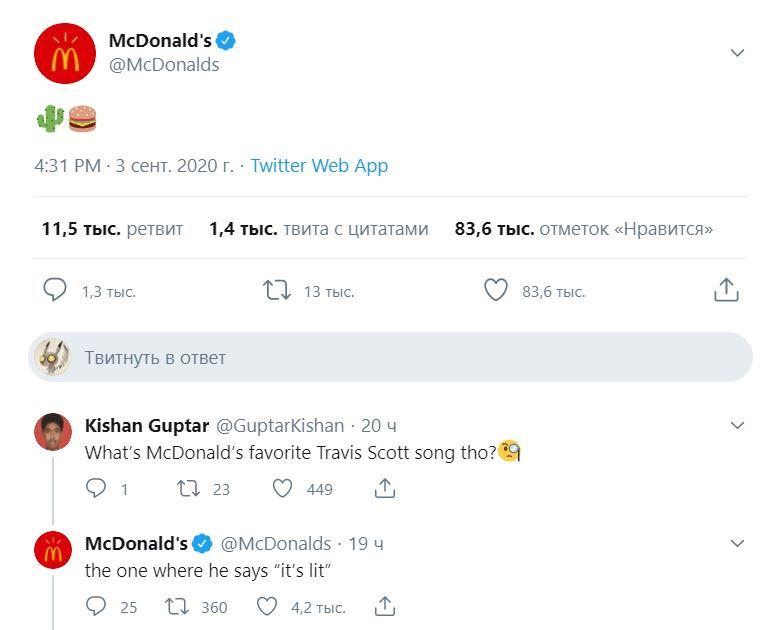Click reply icon on main McDonald's tweet

(55, 291)
